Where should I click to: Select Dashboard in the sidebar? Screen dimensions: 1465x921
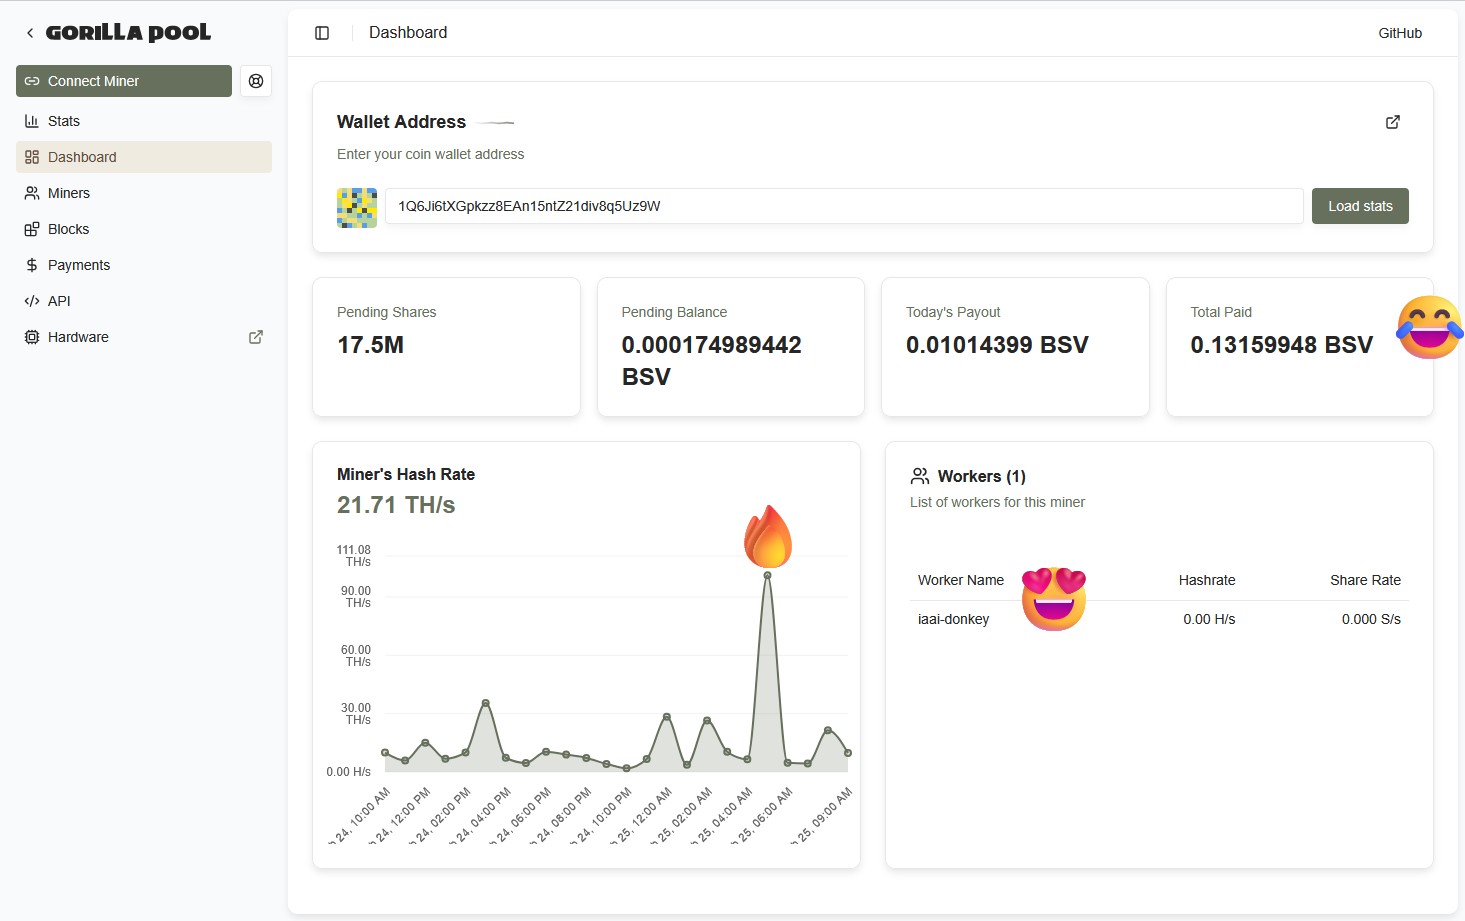click(144, 157)
